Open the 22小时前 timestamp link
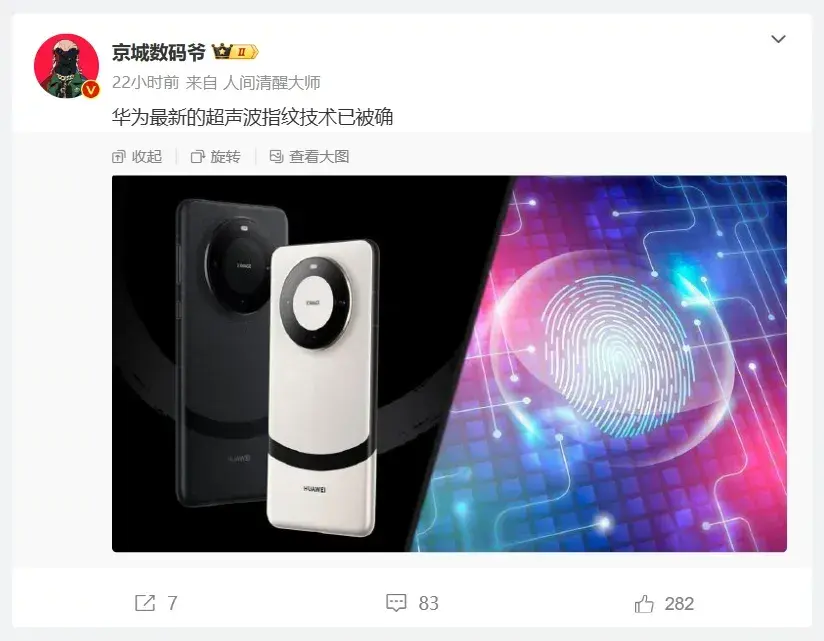 tap(145, 82)
